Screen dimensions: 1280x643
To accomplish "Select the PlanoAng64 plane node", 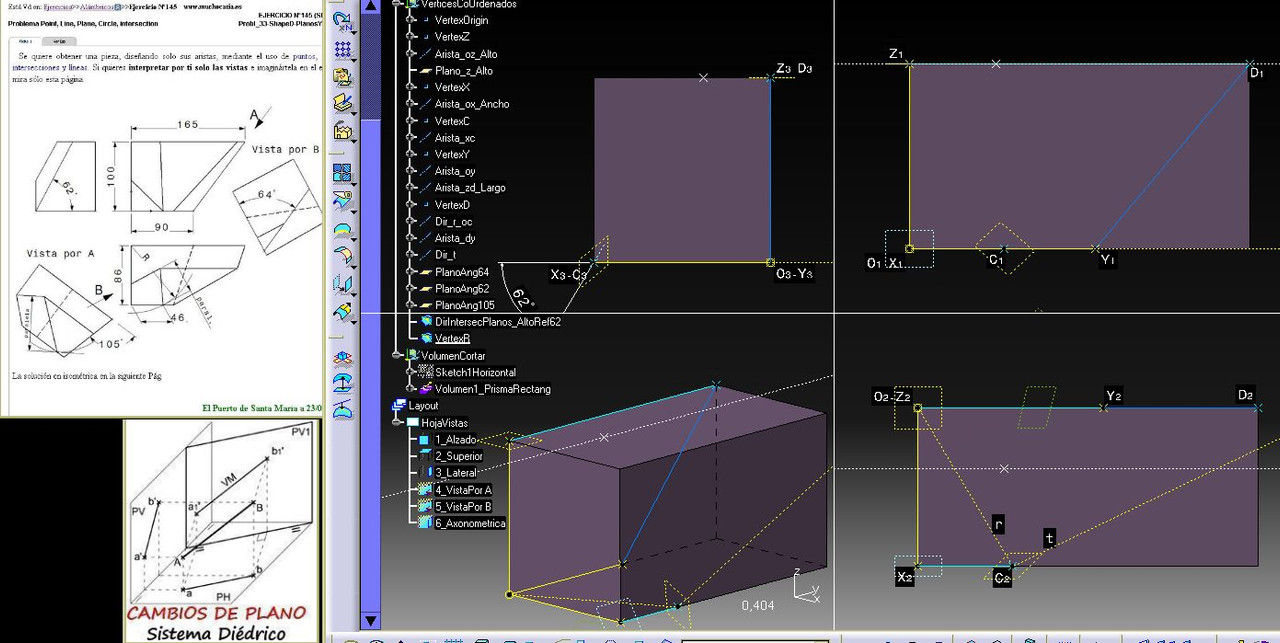I will (462, 272).
